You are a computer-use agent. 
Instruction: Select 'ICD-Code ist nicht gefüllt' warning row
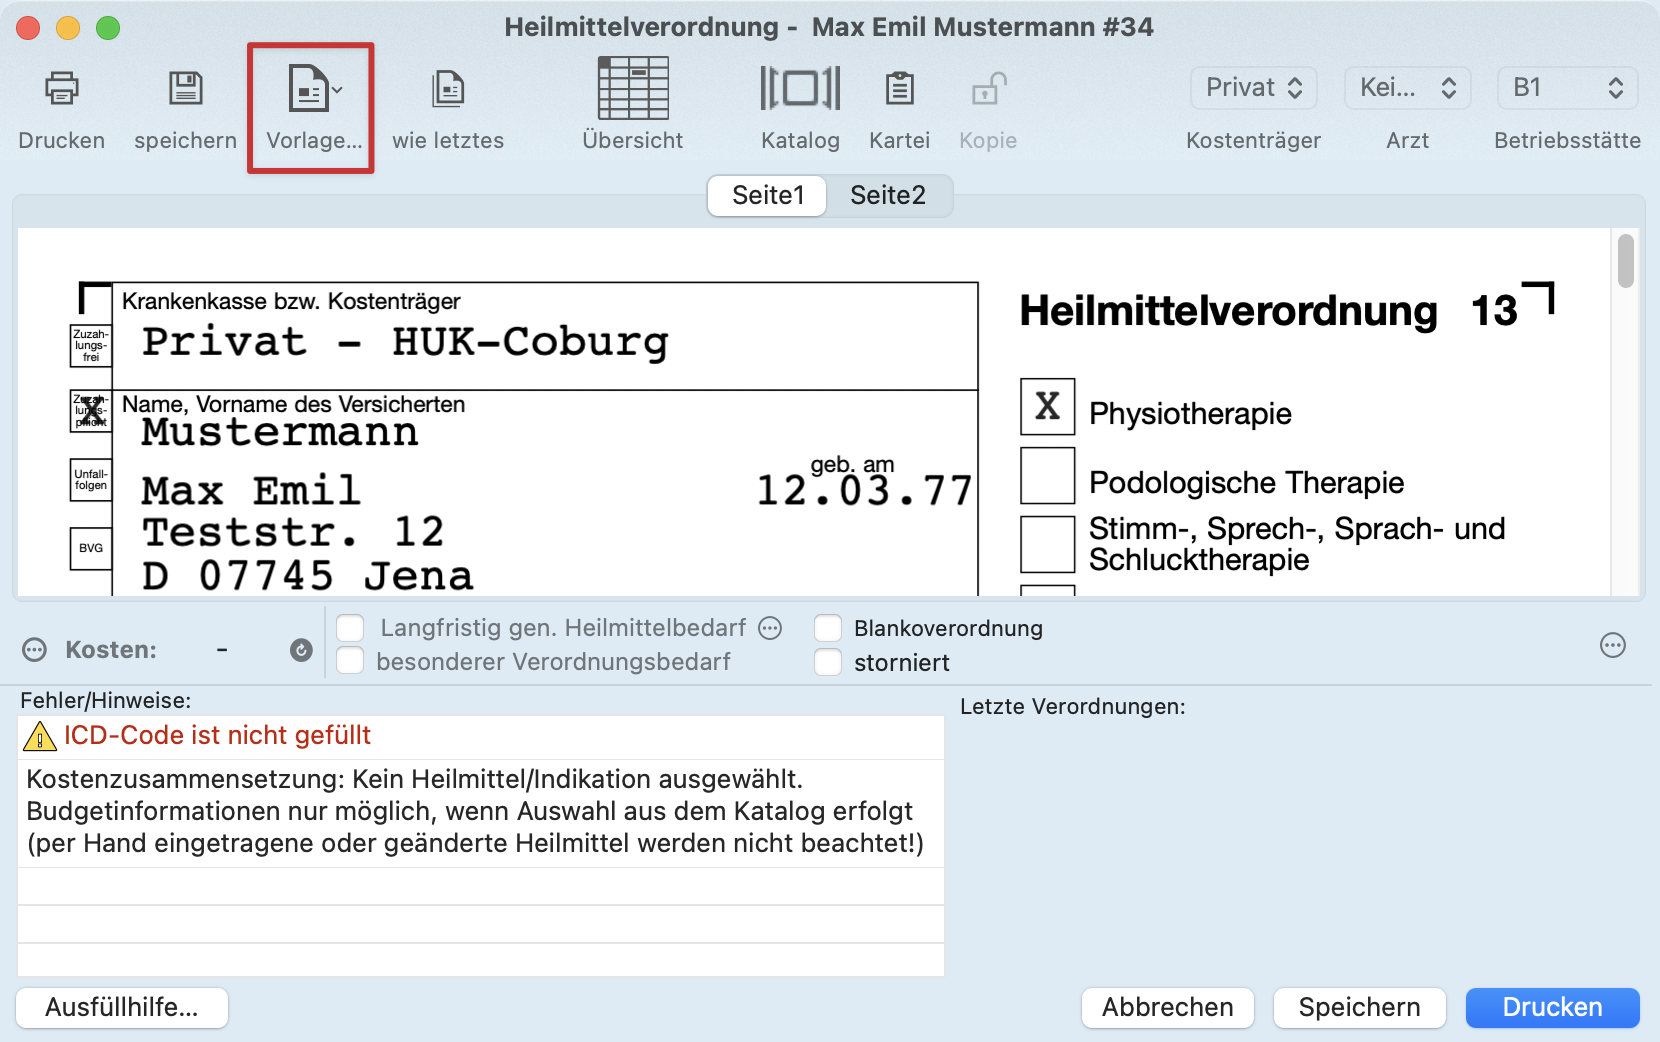481,736
